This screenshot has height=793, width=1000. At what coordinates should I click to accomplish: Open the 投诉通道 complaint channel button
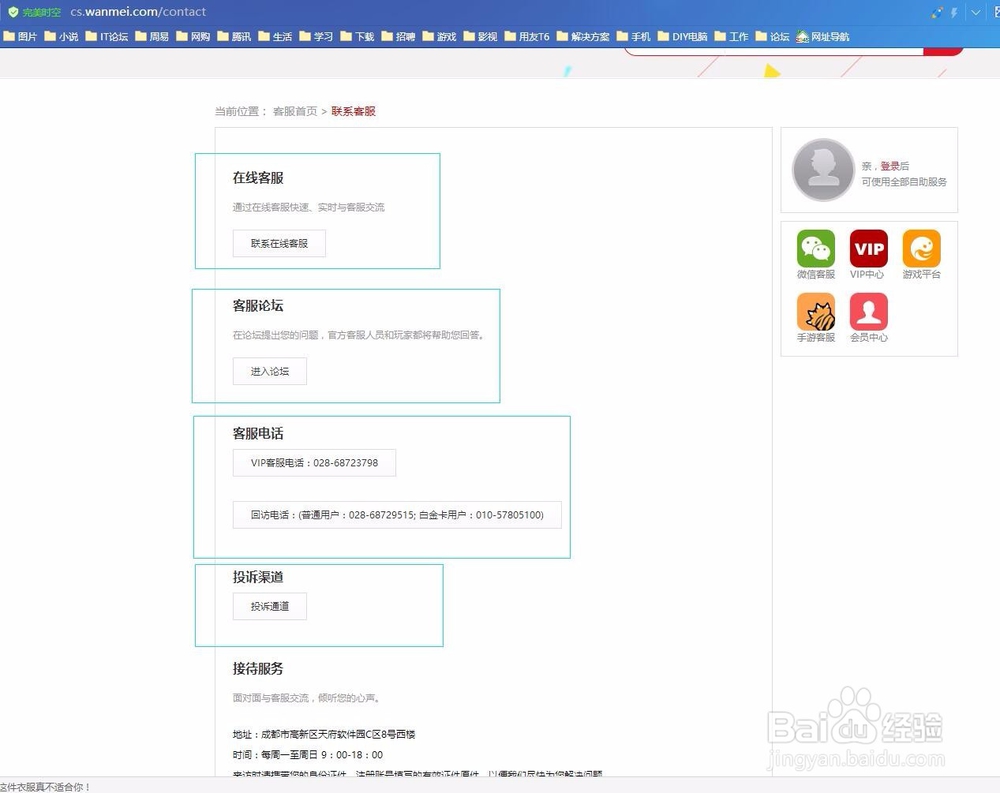269,606
